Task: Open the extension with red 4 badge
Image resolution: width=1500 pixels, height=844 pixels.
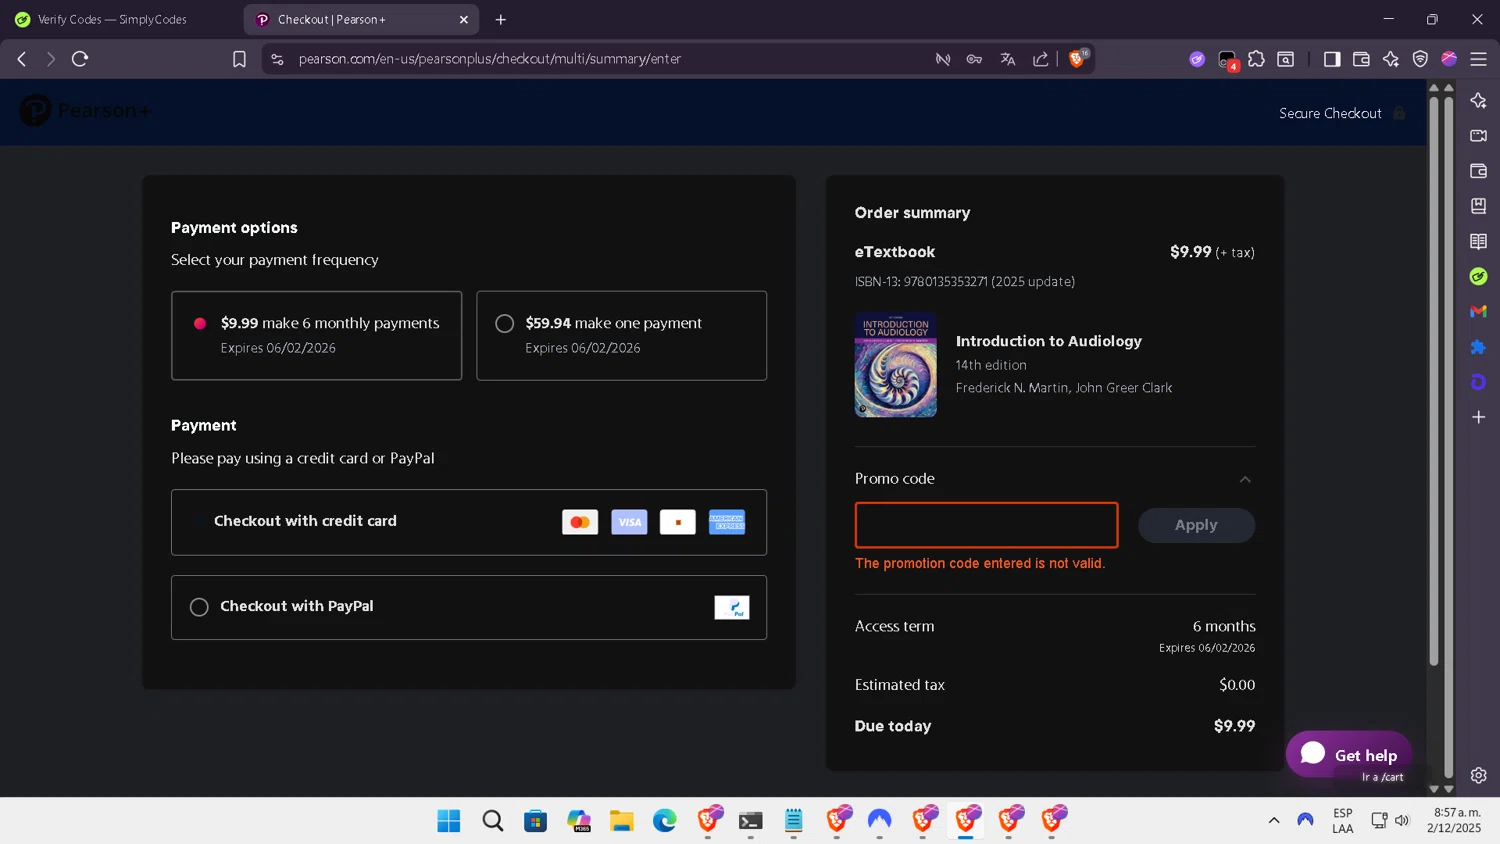Action: pyautogui.click(x=1228, y=61)
